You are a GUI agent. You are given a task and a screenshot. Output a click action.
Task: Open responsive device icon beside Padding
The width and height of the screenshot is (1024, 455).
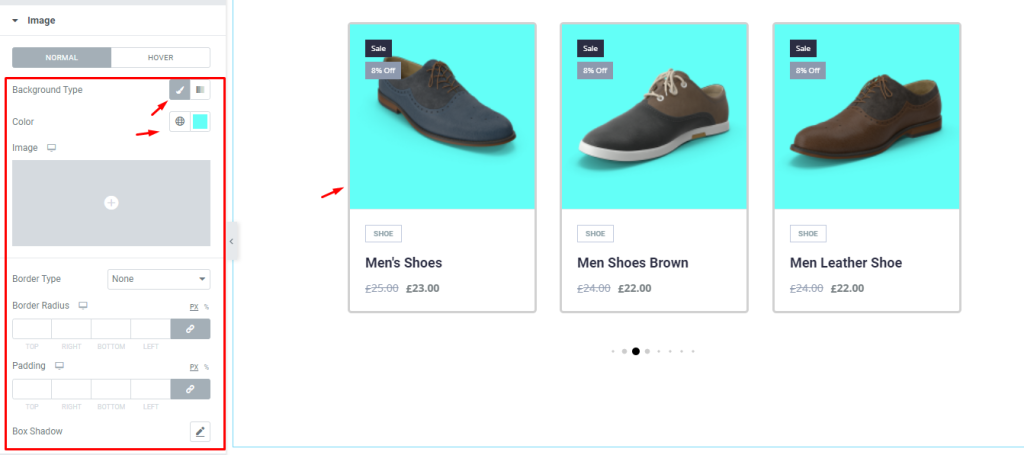coord(59,366)
